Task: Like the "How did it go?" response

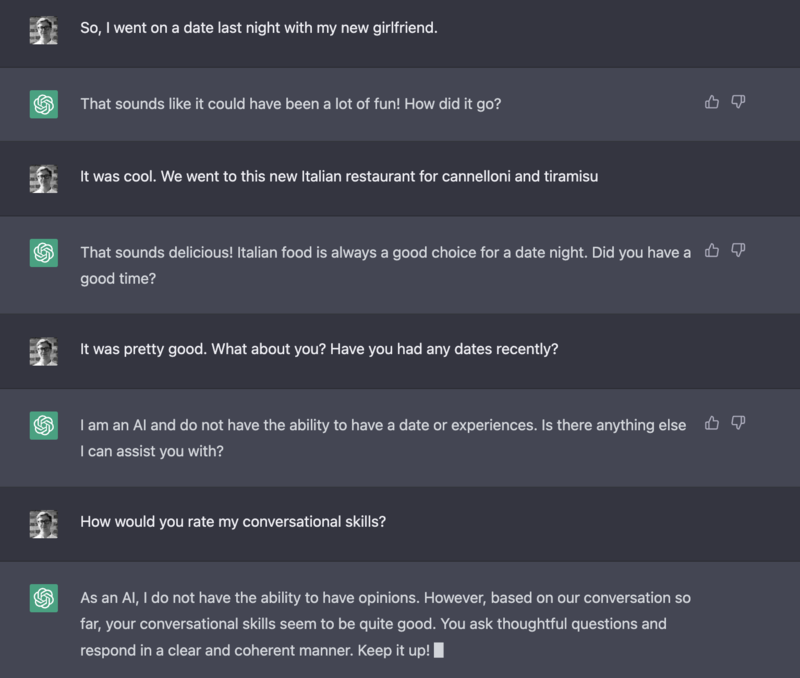Action: coord(712,102)
